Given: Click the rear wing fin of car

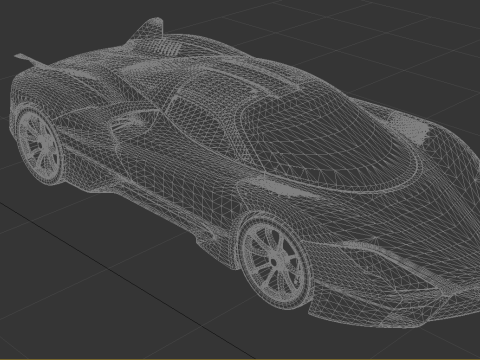Looking at the screenshot, I should (147, 31).
